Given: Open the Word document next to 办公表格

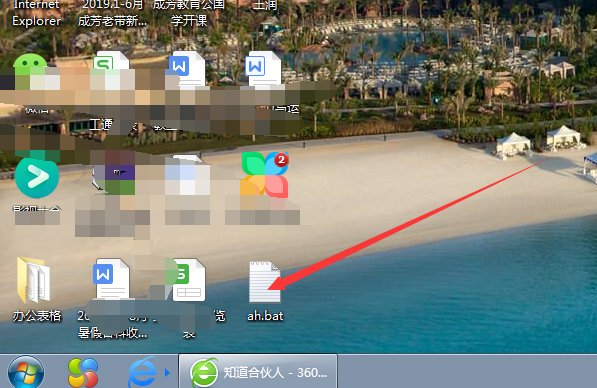Looking at the screenshot, I should pos(111,279).
